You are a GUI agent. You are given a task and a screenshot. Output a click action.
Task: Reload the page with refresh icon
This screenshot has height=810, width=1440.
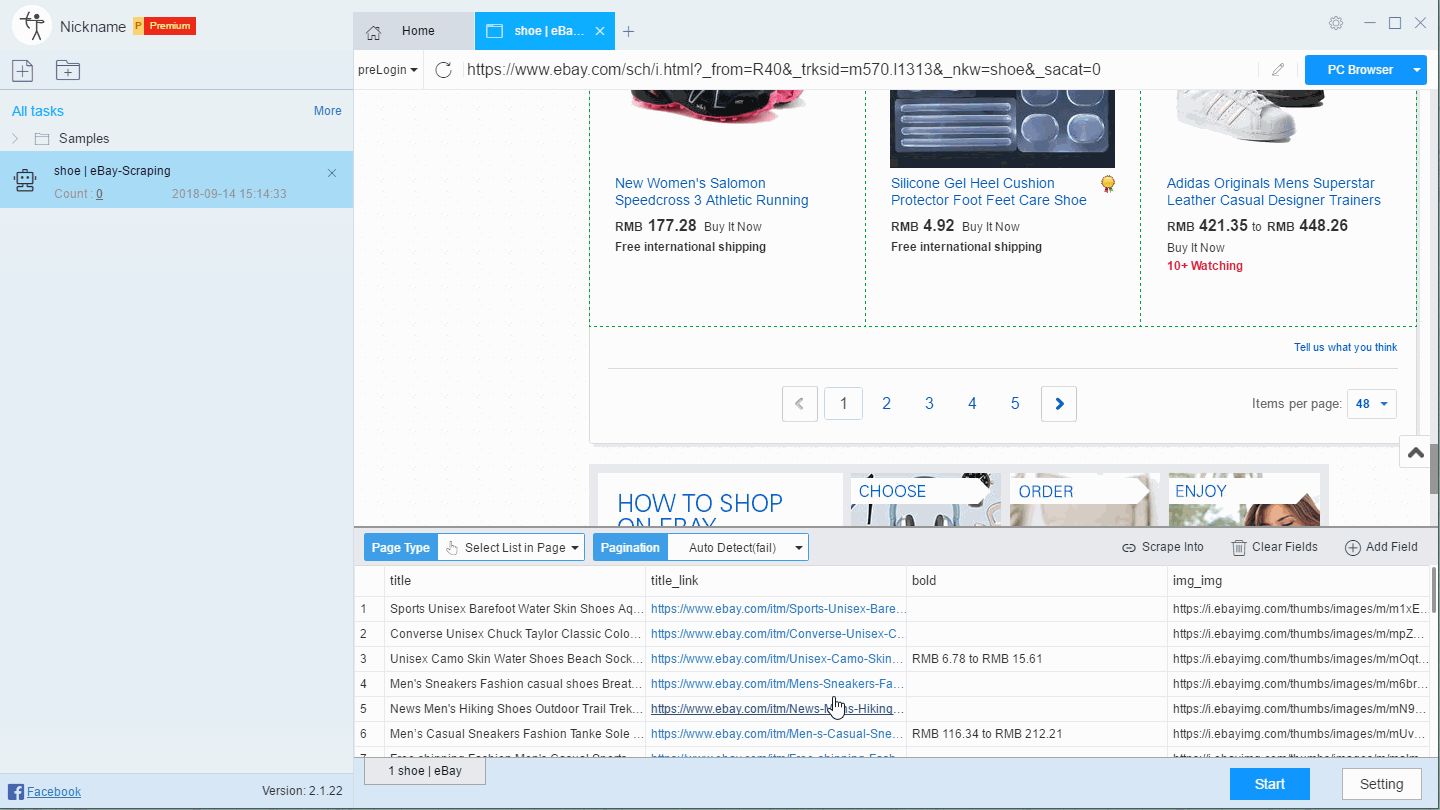pos(444,70)
